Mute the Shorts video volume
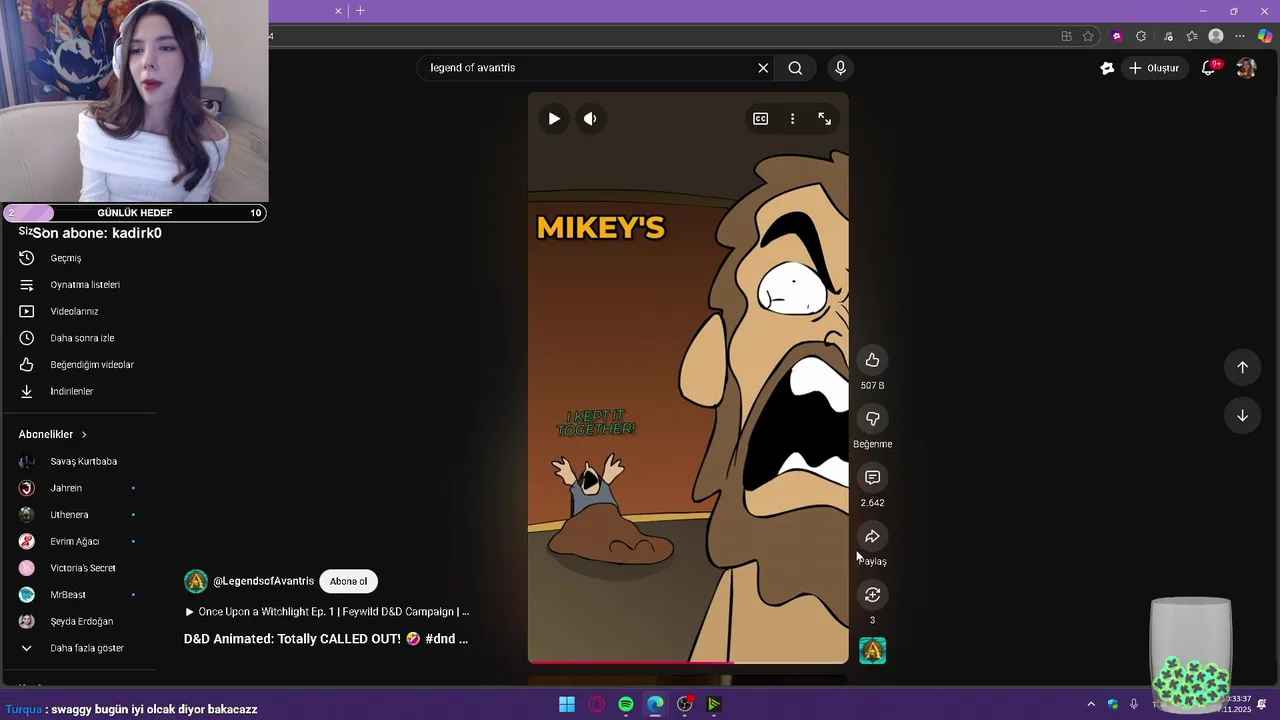The image size is (1280, 720). [590, 118]
